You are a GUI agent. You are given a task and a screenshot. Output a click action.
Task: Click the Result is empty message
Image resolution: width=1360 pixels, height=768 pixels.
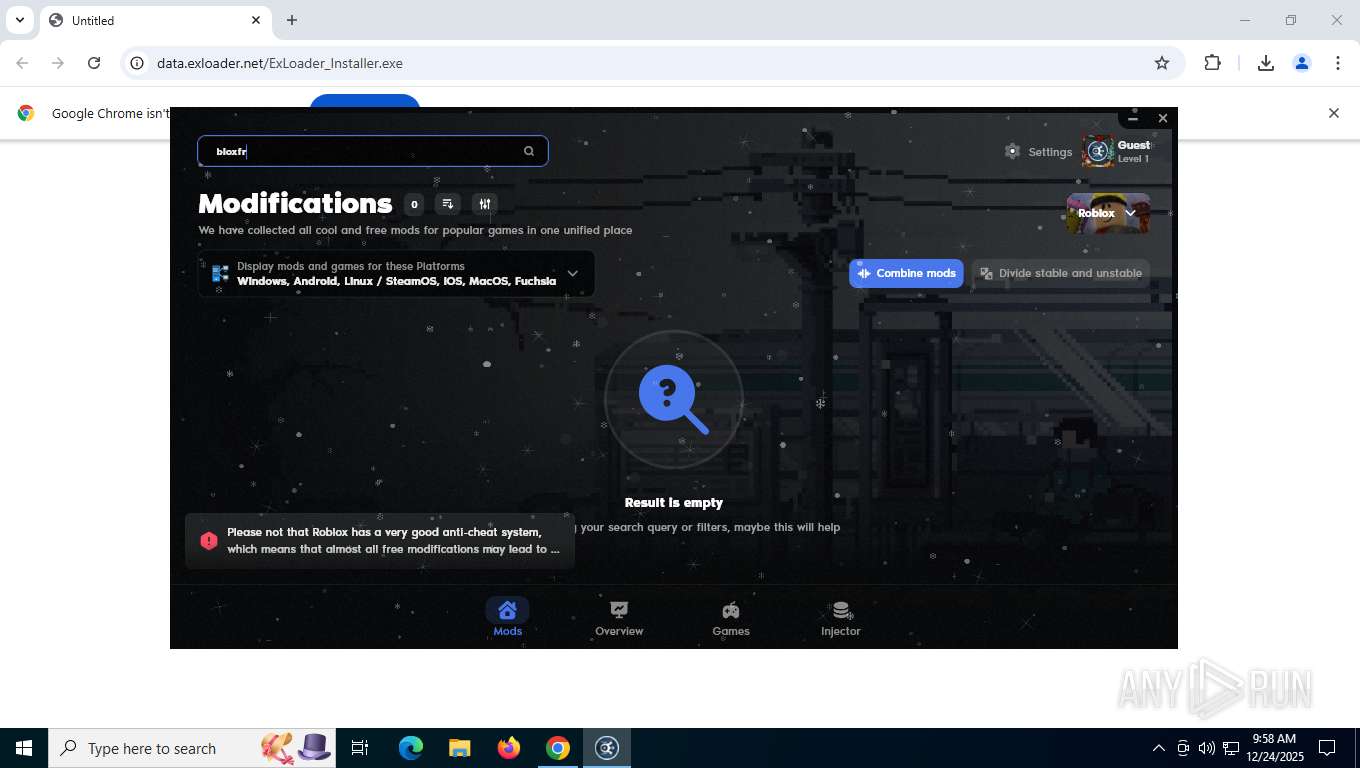[674, 503]
